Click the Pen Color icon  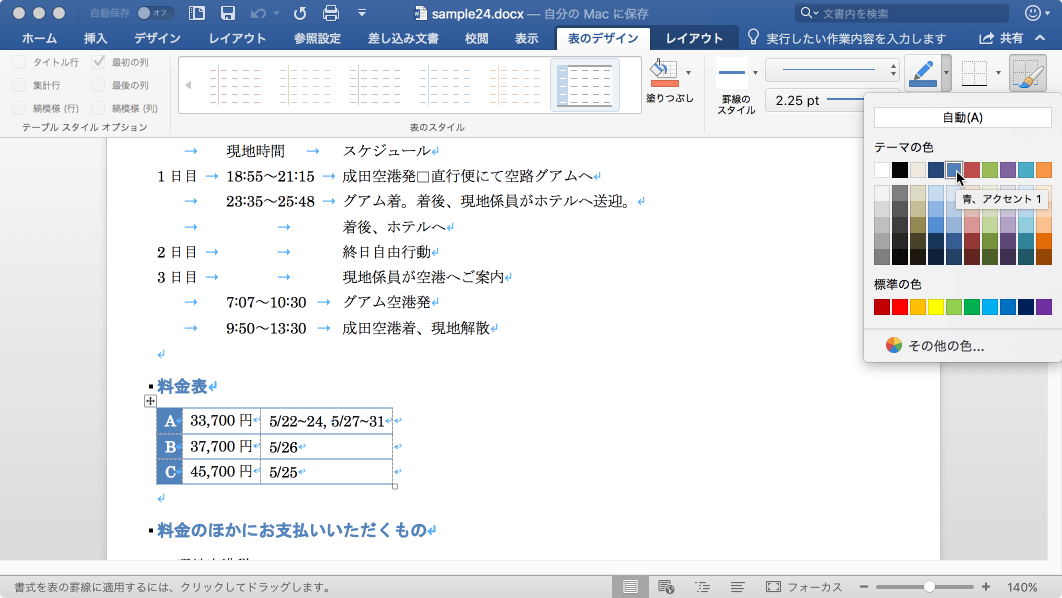coord(924,73)
